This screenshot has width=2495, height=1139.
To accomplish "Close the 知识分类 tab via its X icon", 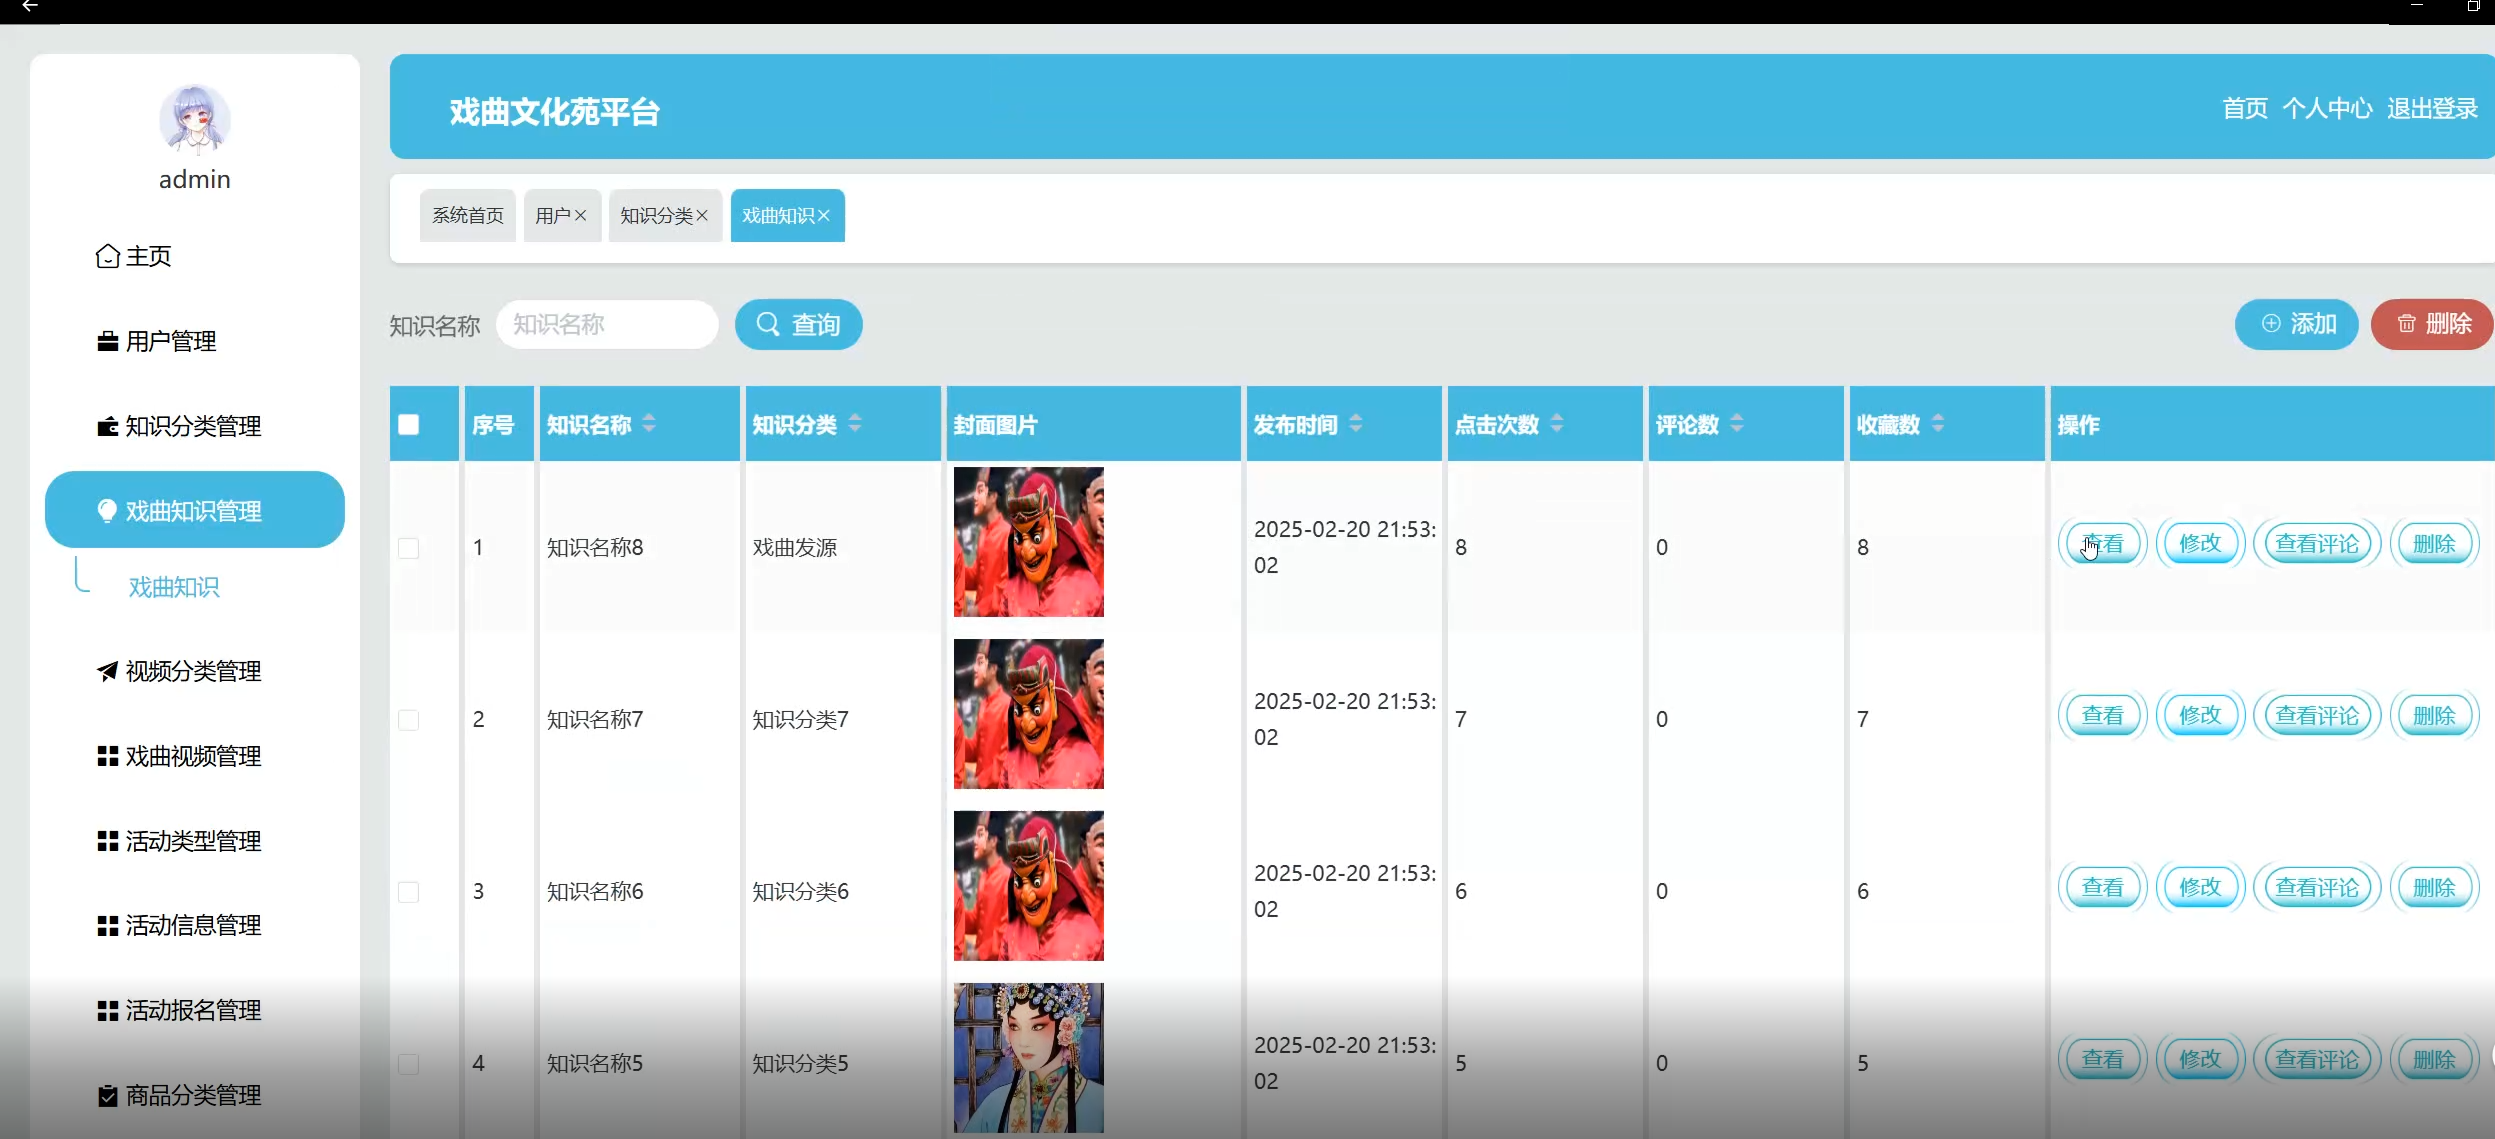I will tap(702, 216).
